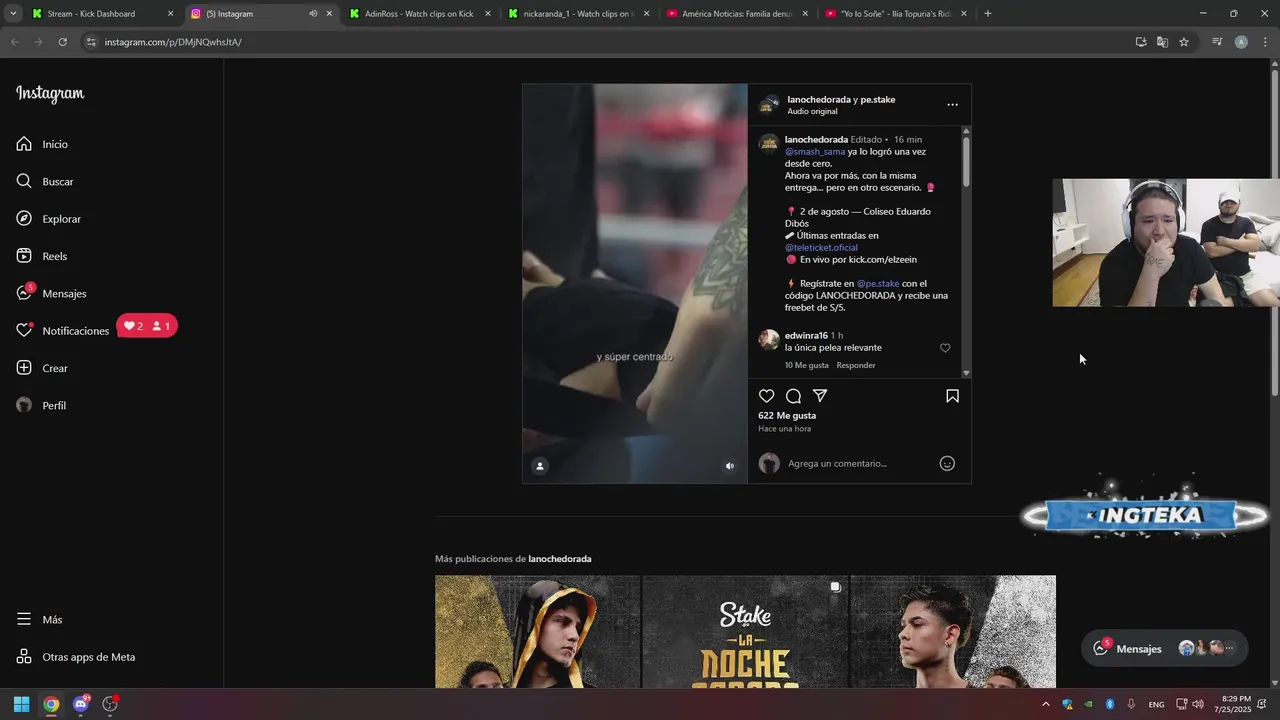Click Crear to make a new post
This screenshot has width=1280, height=720.
coord(42,368)
